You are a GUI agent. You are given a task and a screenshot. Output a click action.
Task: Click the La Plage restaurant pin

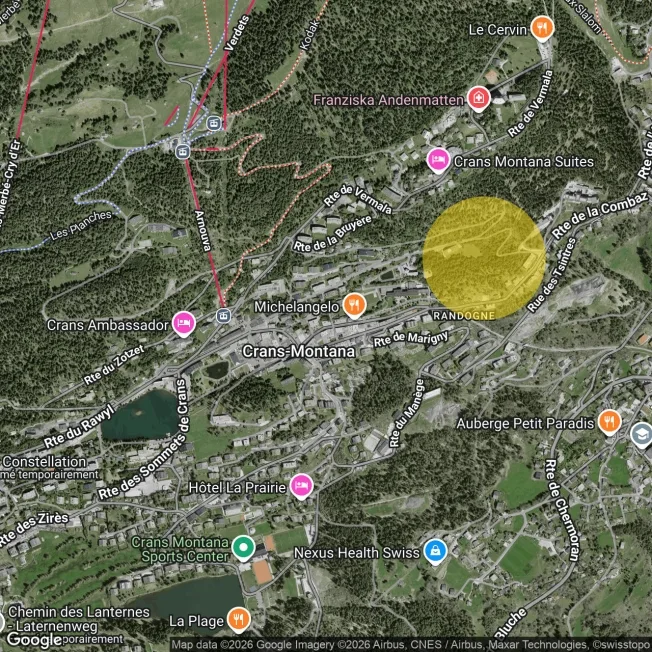[x=238, y=620]
